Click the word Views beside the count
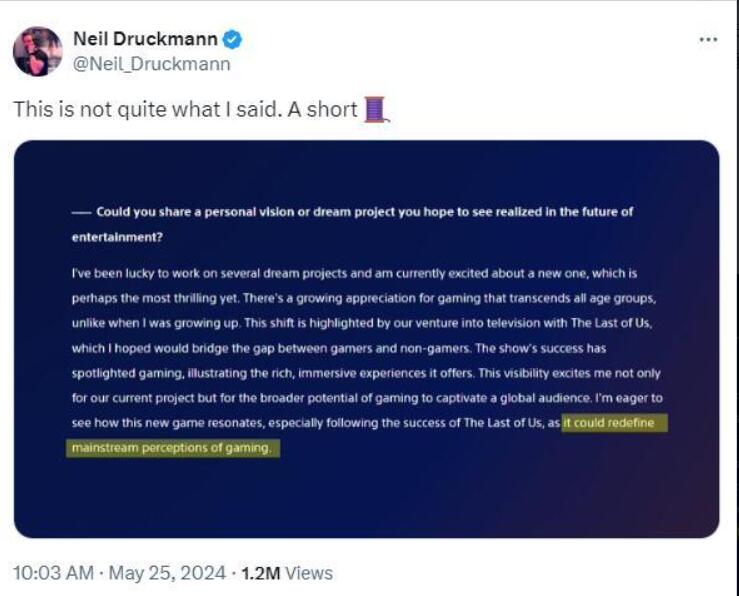This screenshot has width=739, height=596. 307,573
